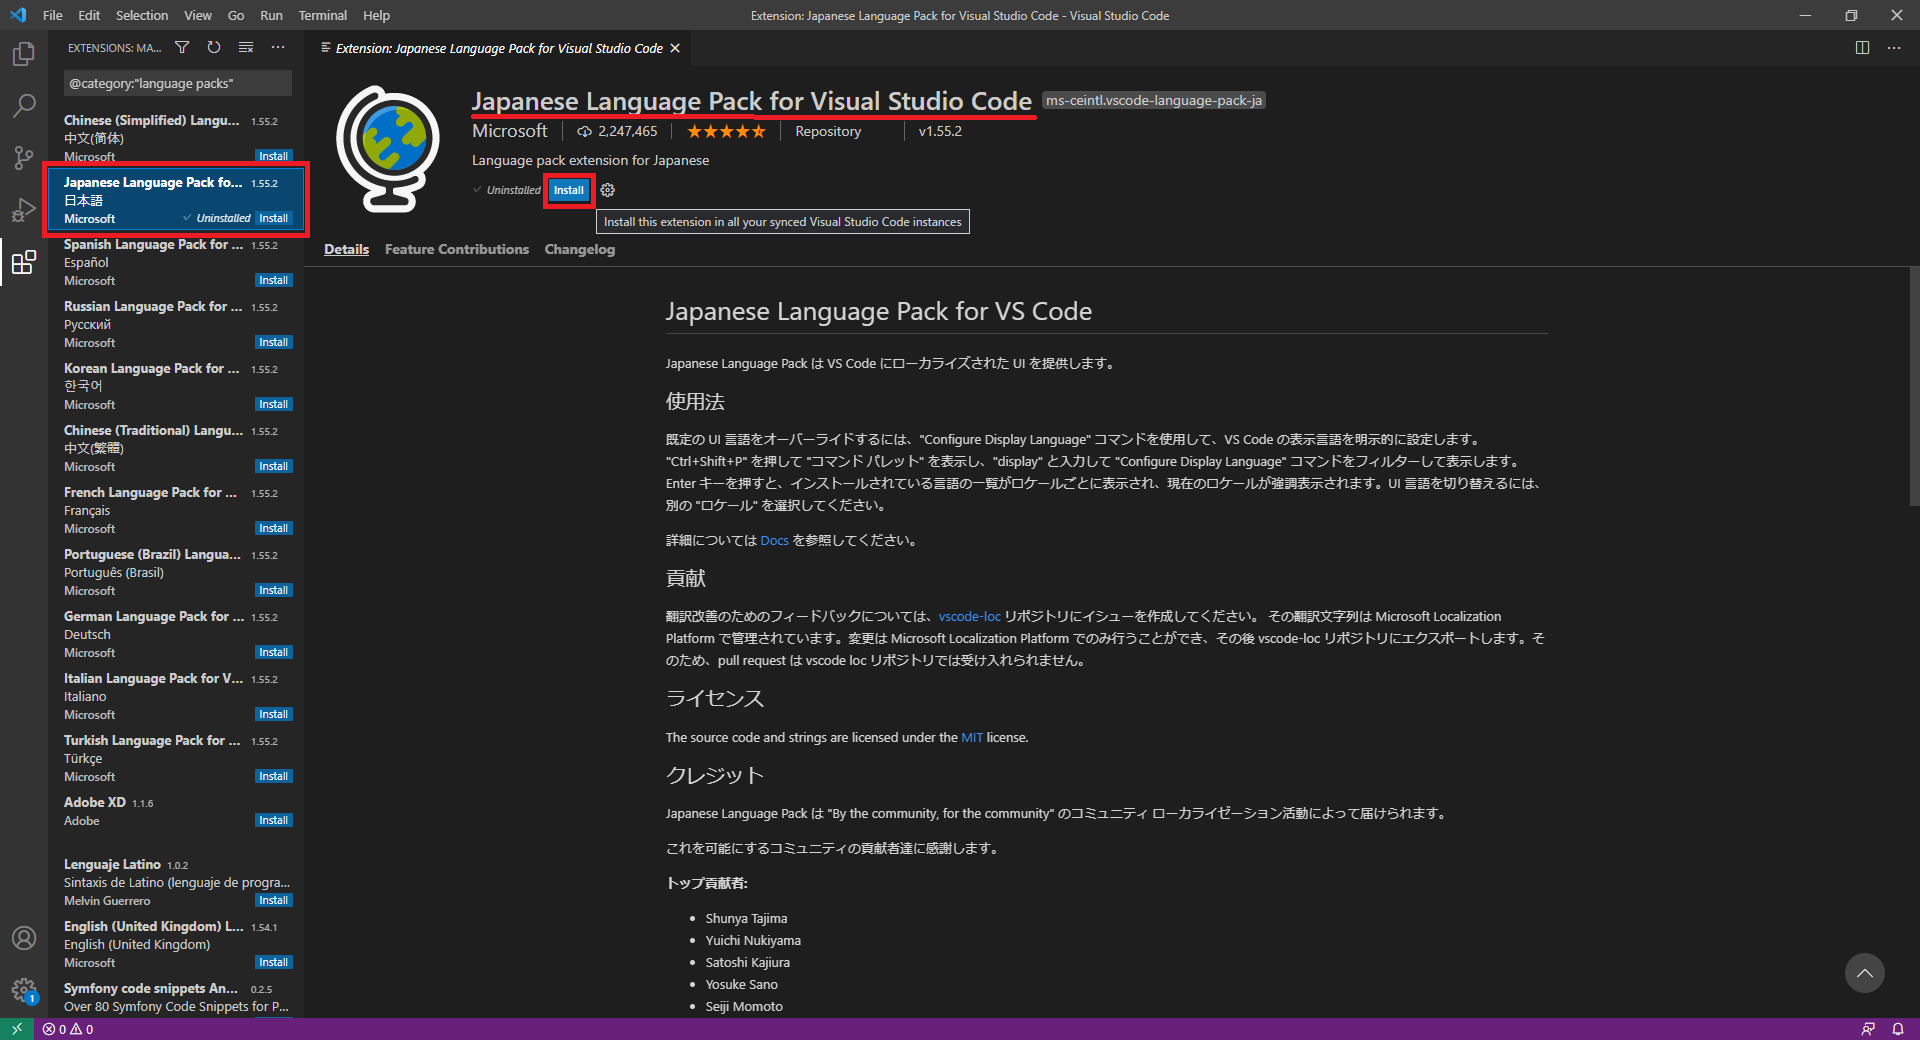The image size is (1920, 1040).
Task: Install the Adobe XD extension
Action: pyautogui.click(x=273, y=820)
